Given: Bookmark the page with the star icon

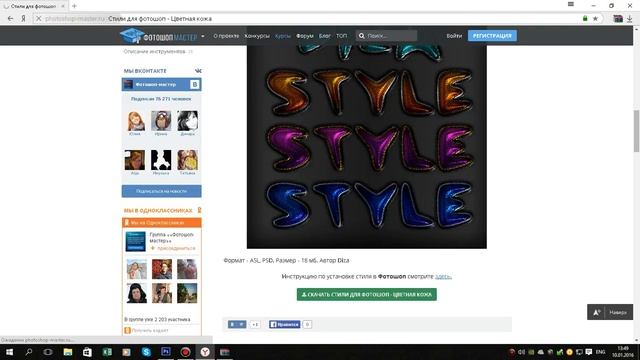Looking at the screenshot, I should click(596, 18).
